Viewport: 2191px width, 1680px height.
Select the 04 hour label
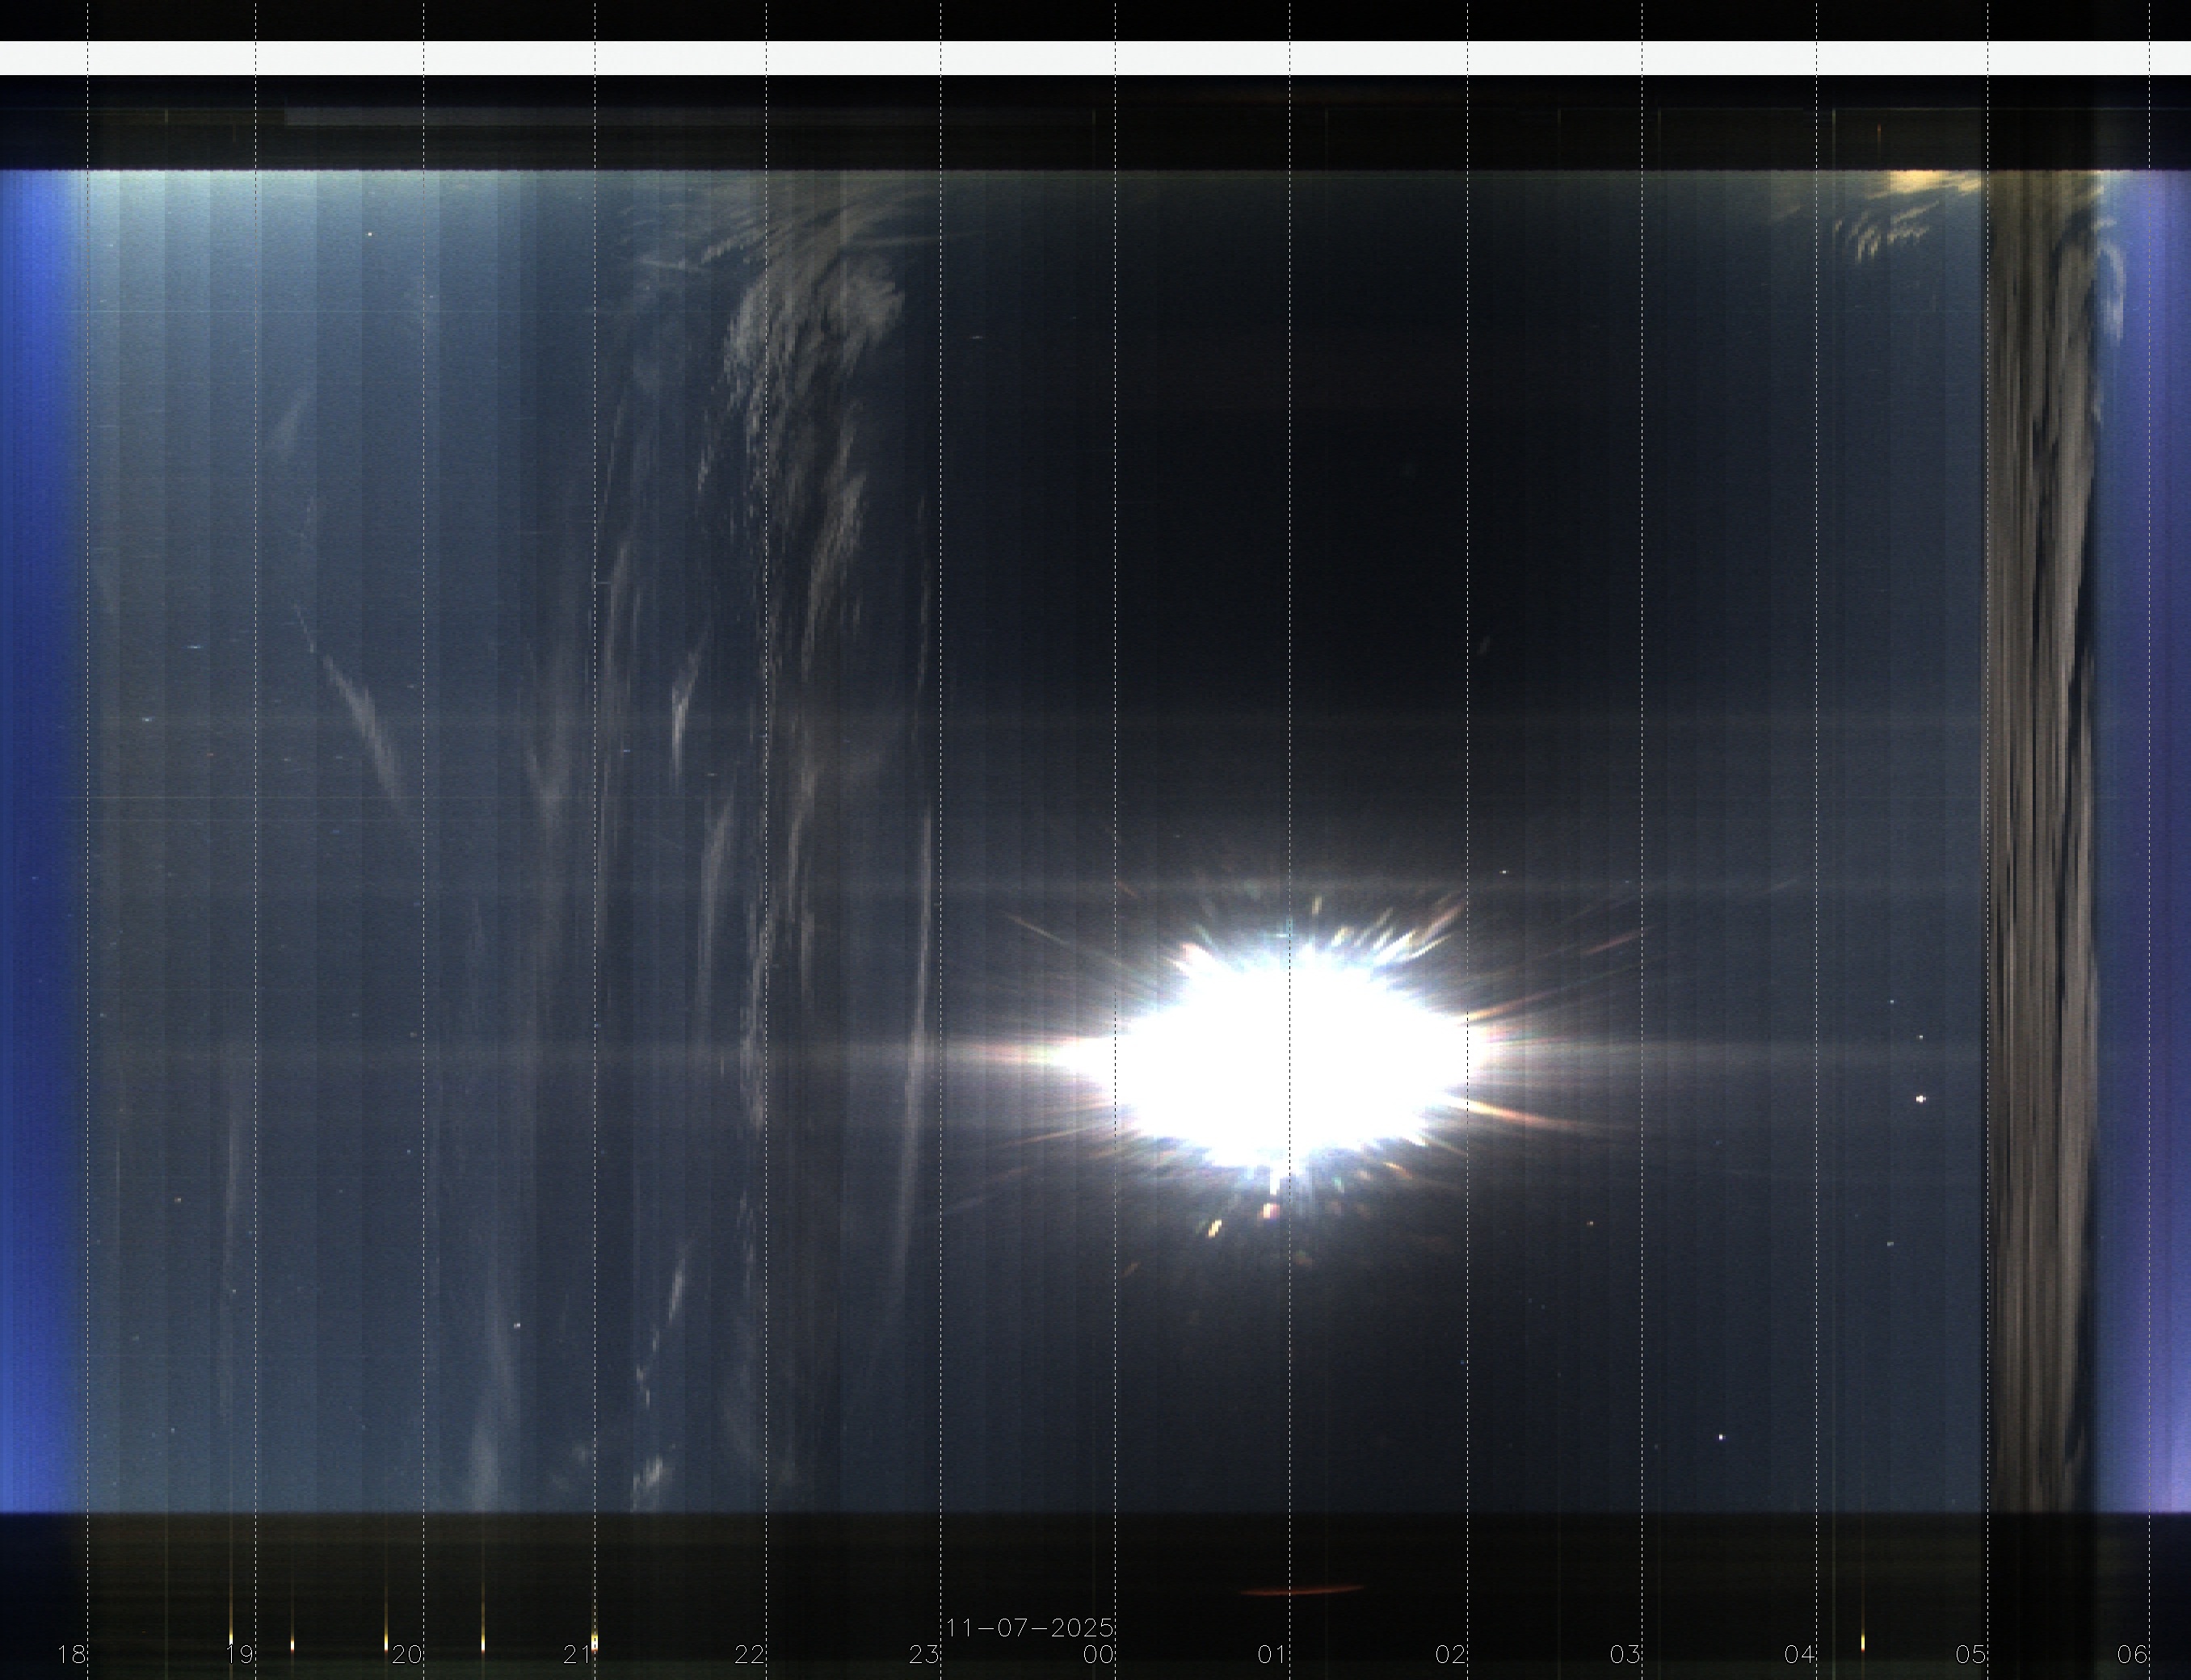pos(1800,1654)
